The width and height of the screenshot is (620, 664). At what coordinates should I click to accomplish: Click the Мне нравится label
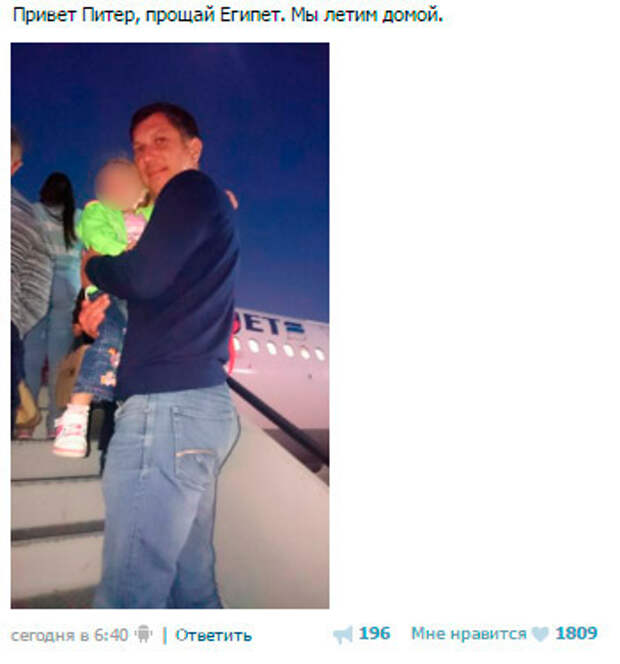click(469, 634)
